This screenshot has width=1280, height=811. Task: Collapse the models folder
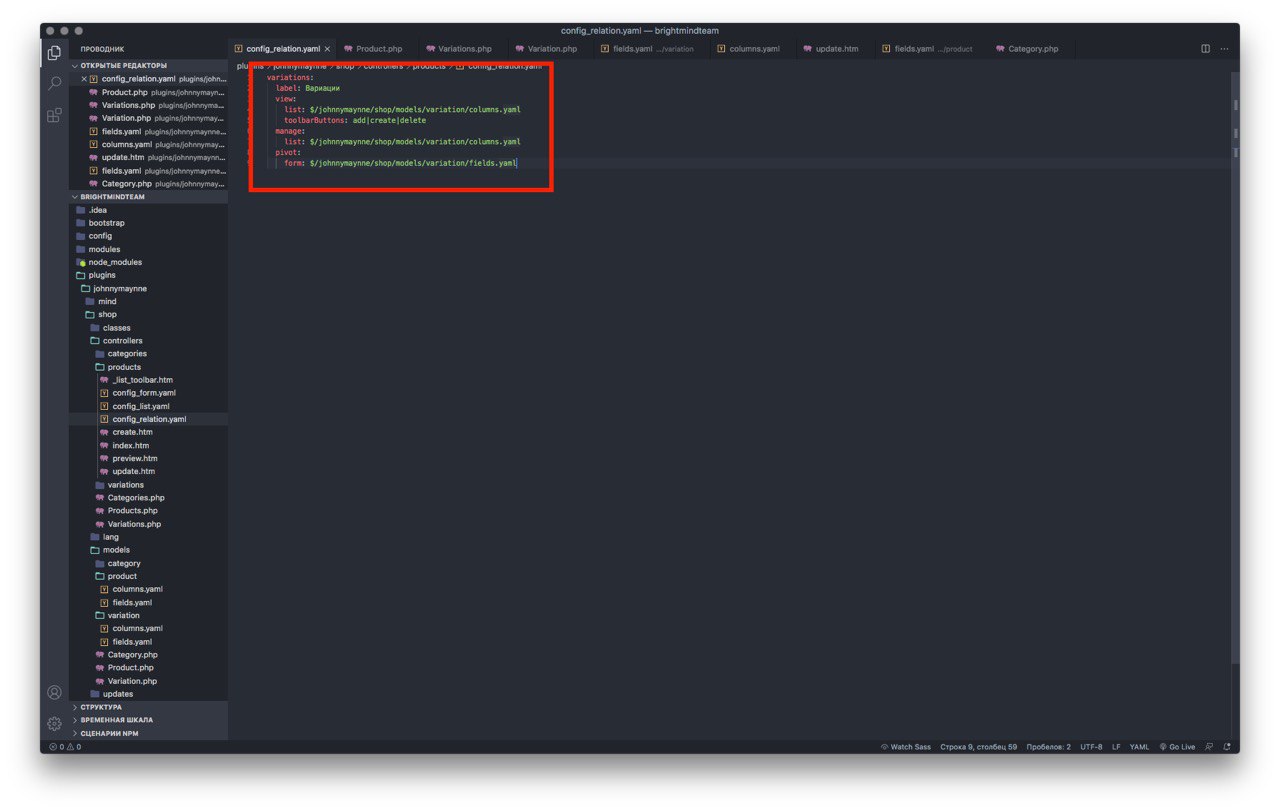pos(148,550)
